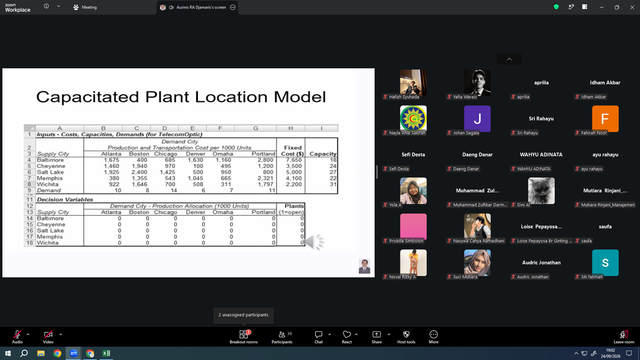This screenshot has height=360, width=640.
Task: Open File Explorer from taskbar
Action: [41, 353]
